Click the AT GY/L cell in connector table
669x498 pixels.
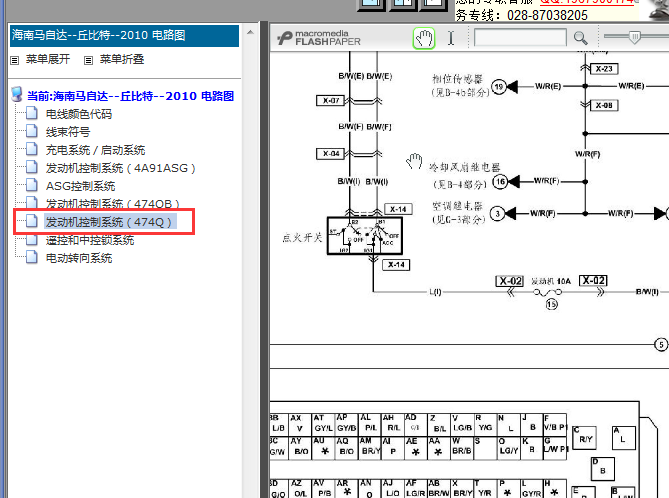click(x=323, y=423)
